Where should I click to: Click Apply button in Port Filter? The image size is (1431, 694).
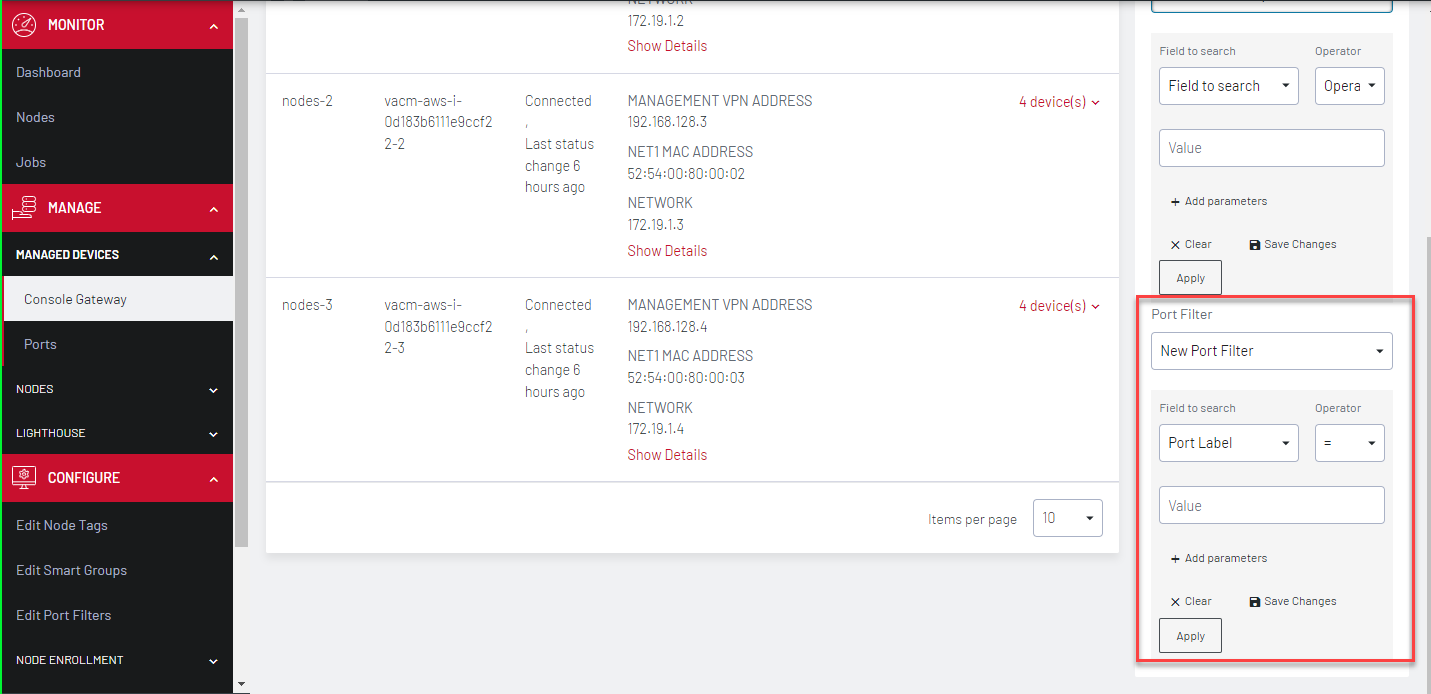click(x=1190, y=636)
